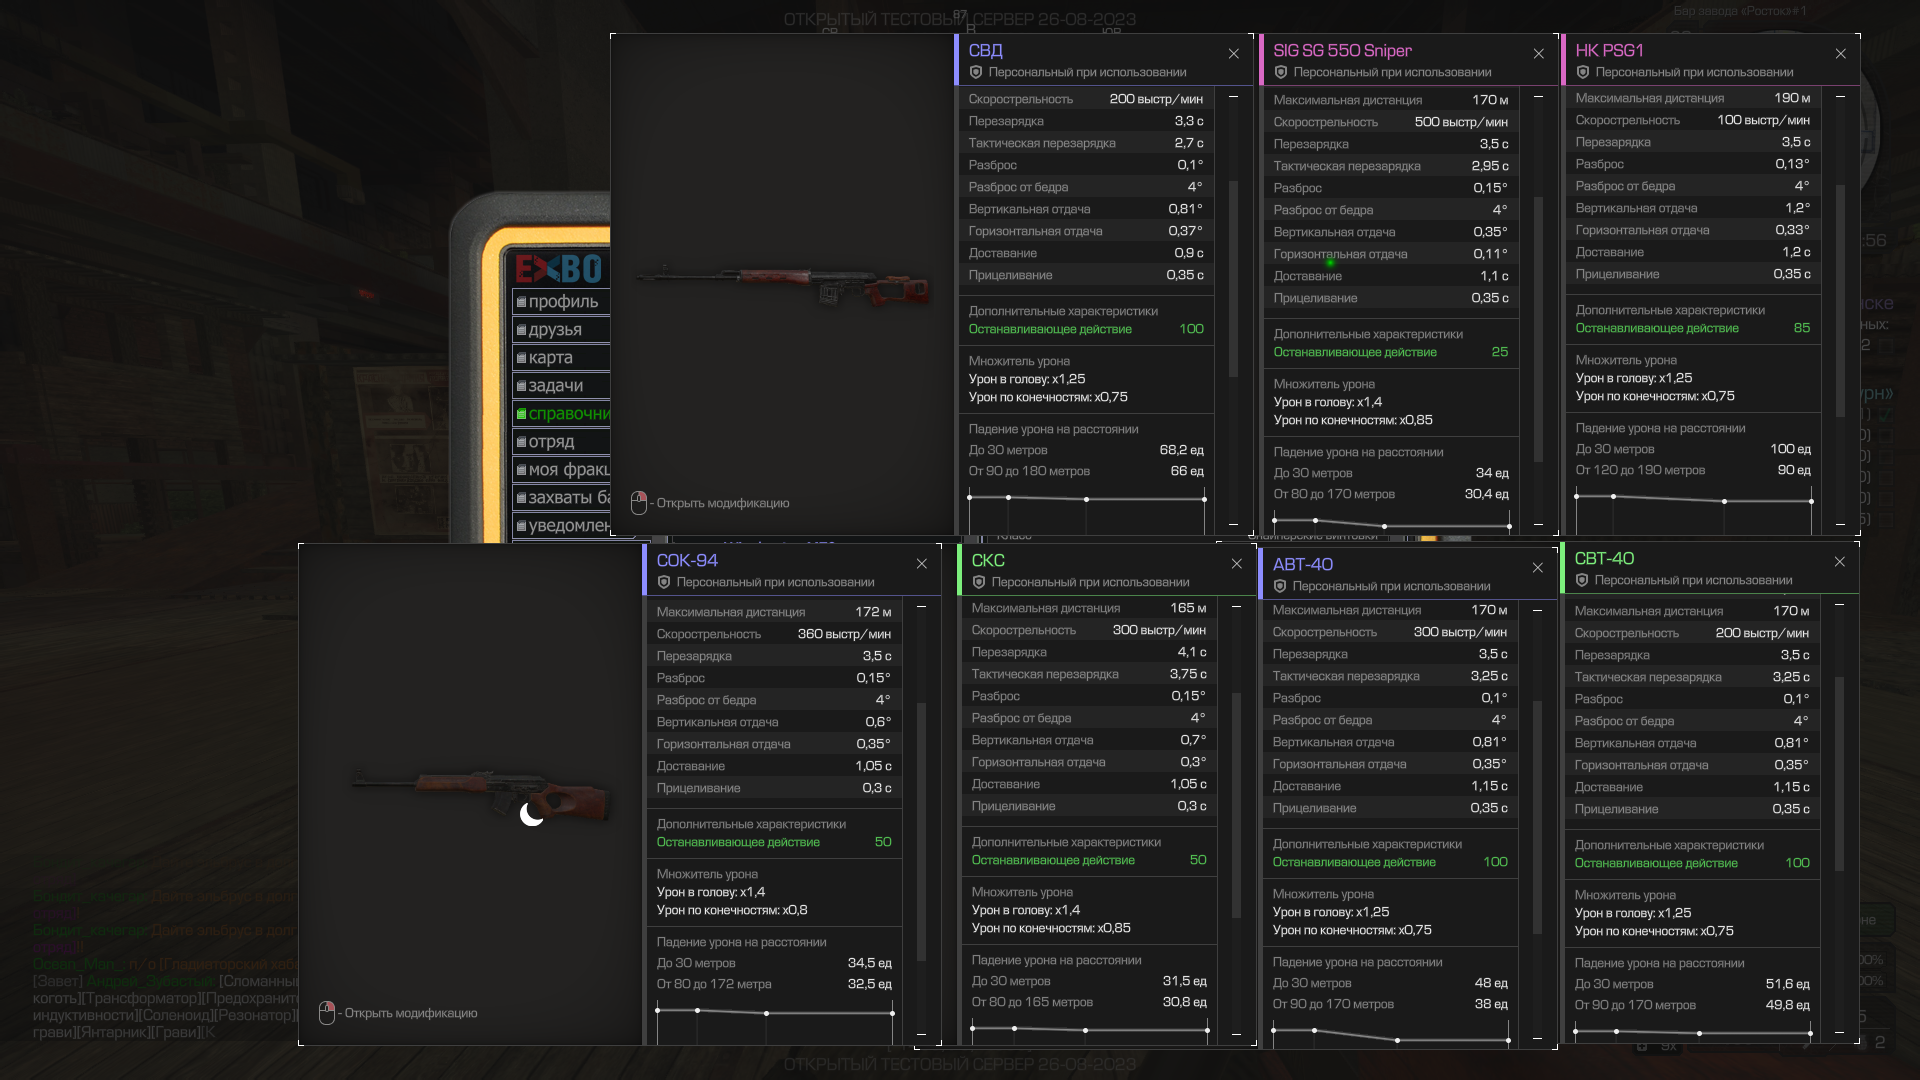Click СОК-94 Урон по конечностям x0,8 line
1920x1080 pixels.
pos(732,910)
